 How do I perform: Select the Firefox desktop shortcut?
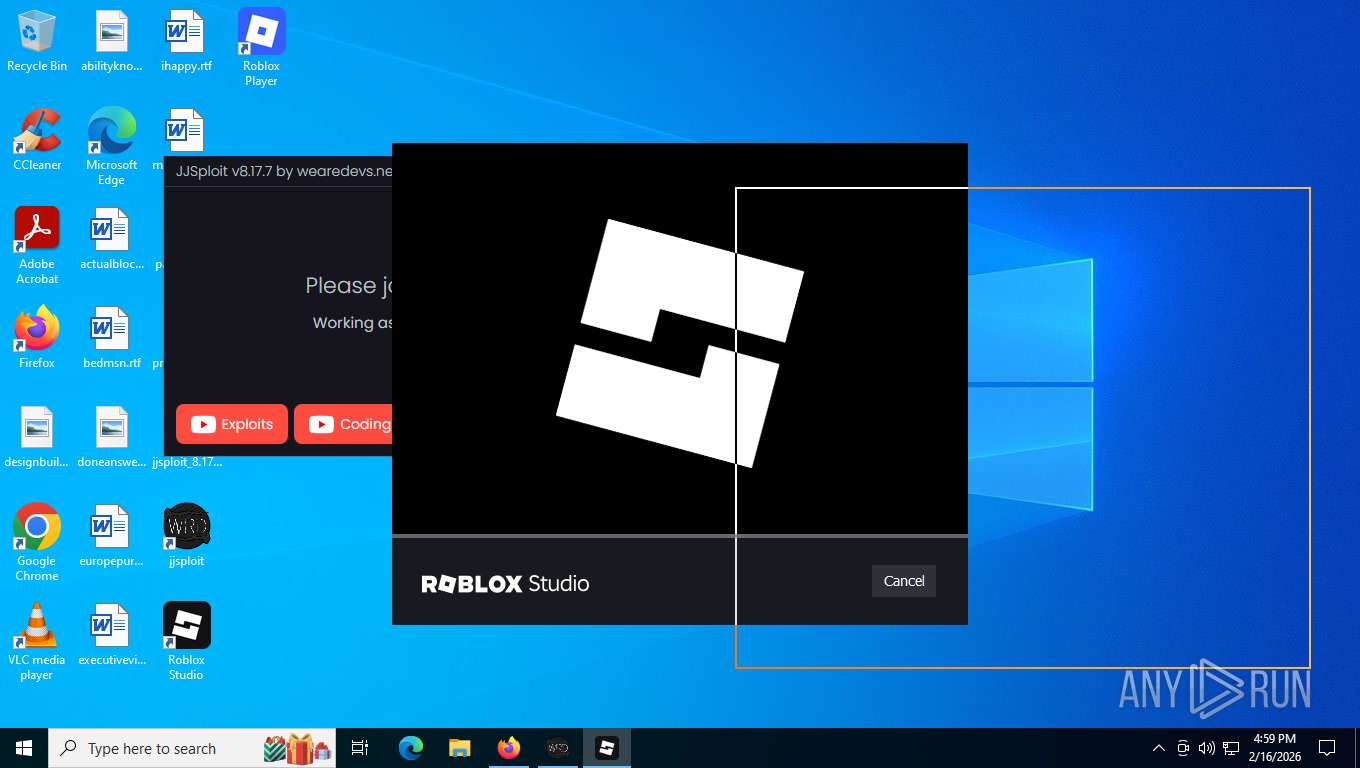pos(37,338)
